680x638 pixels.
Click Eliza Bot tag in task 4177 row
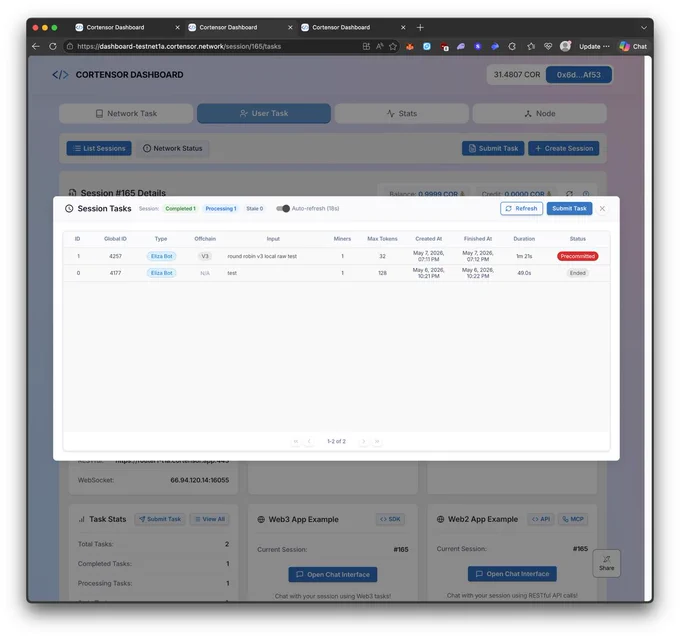click(161, 273)
